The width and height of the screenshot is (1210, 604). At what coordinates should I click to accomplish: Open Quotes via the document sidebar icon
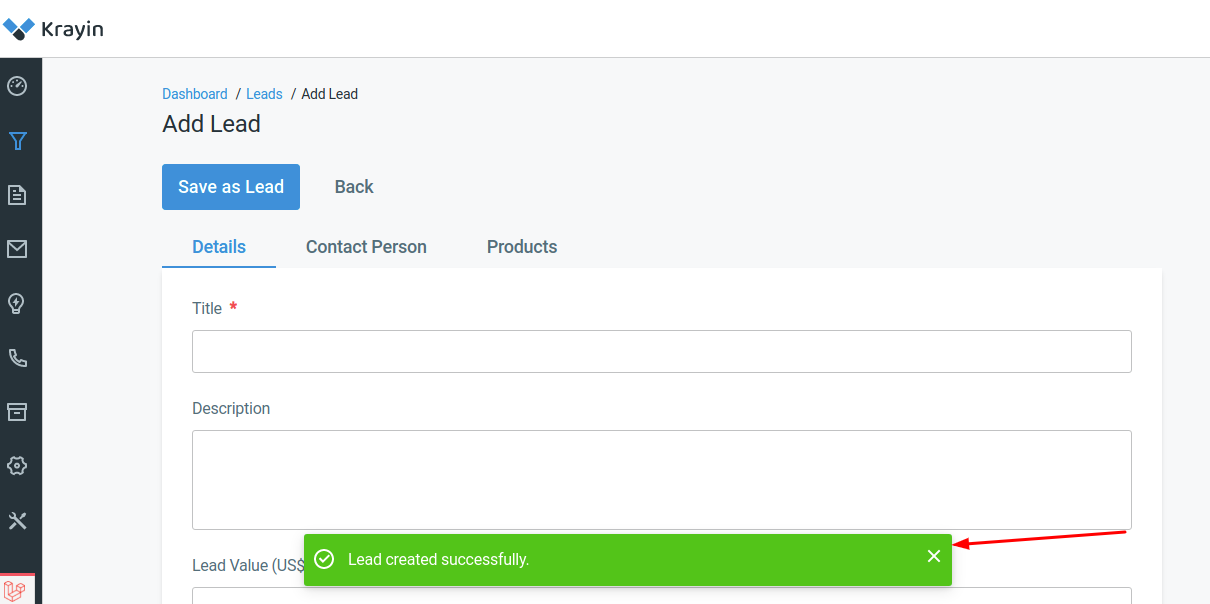[x=18, y=195]
